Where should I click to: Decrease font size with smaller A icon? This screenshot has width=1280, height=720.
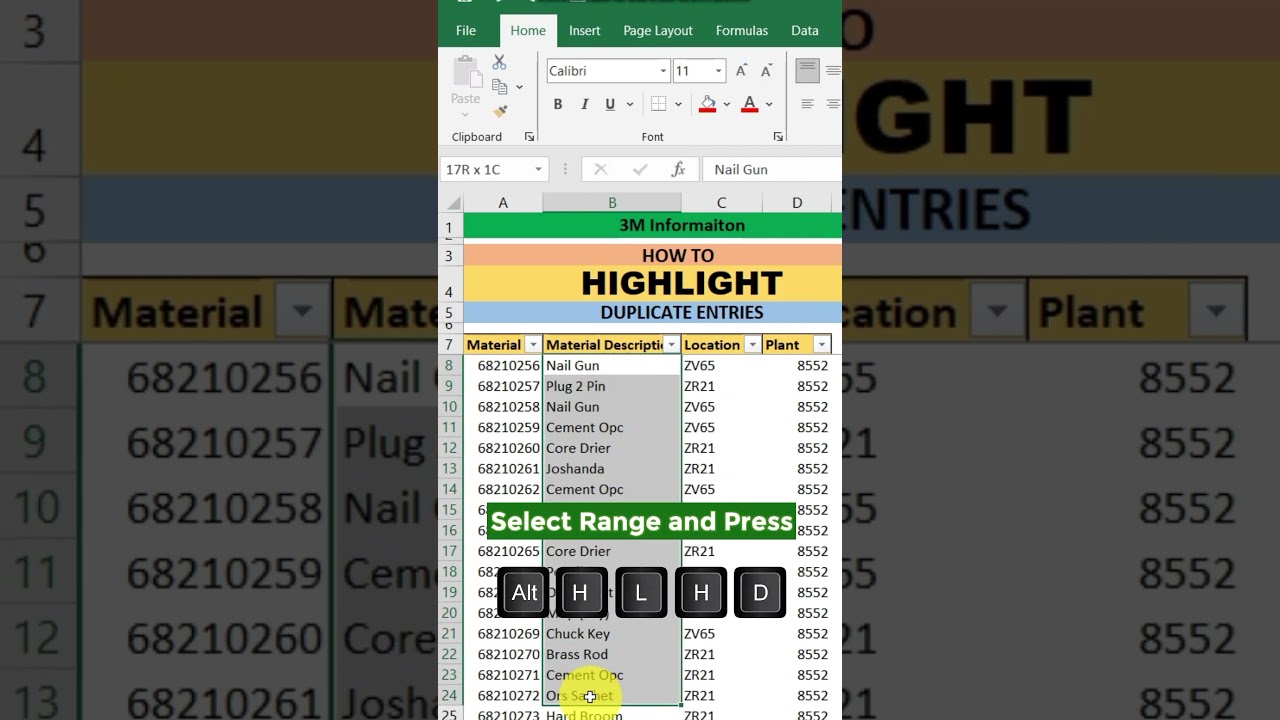click(766, 71)
